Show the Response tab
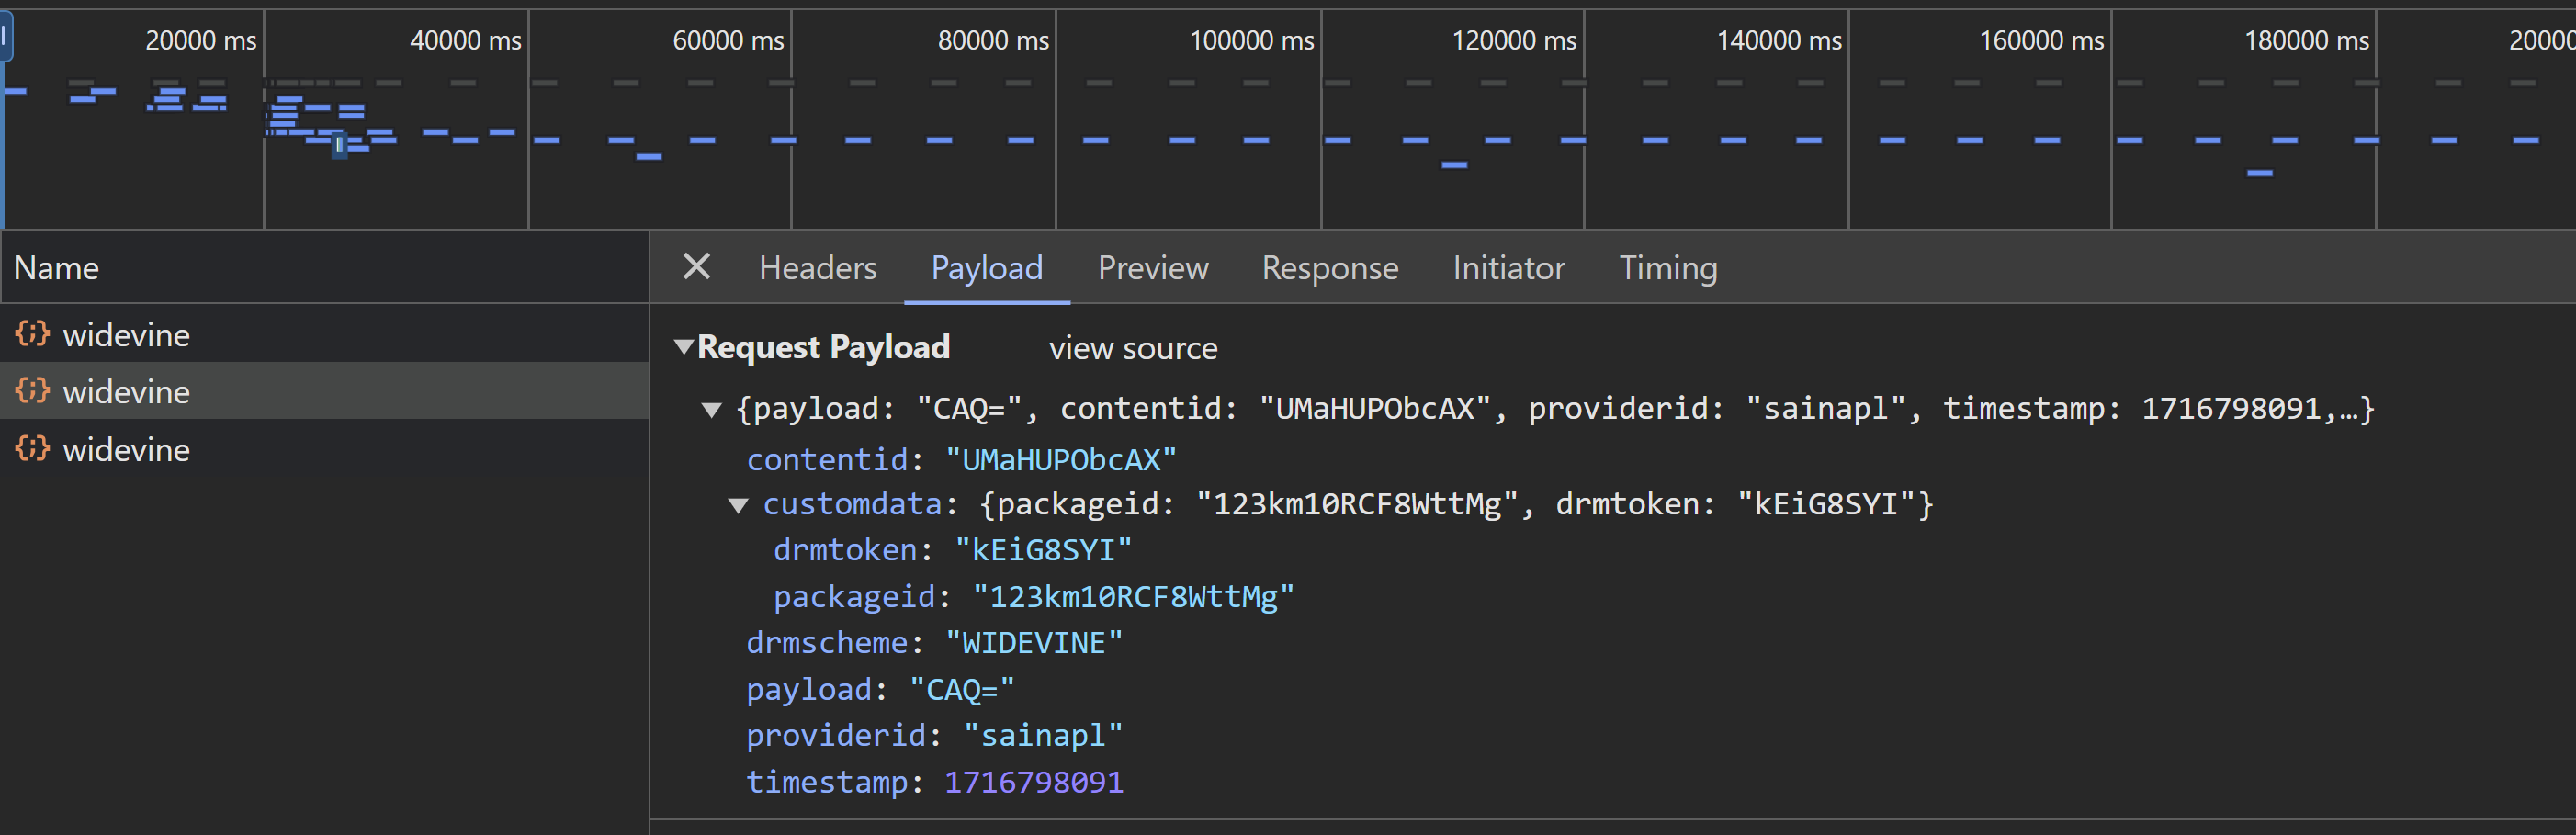2576x835 pixels. pos(1329,268)
